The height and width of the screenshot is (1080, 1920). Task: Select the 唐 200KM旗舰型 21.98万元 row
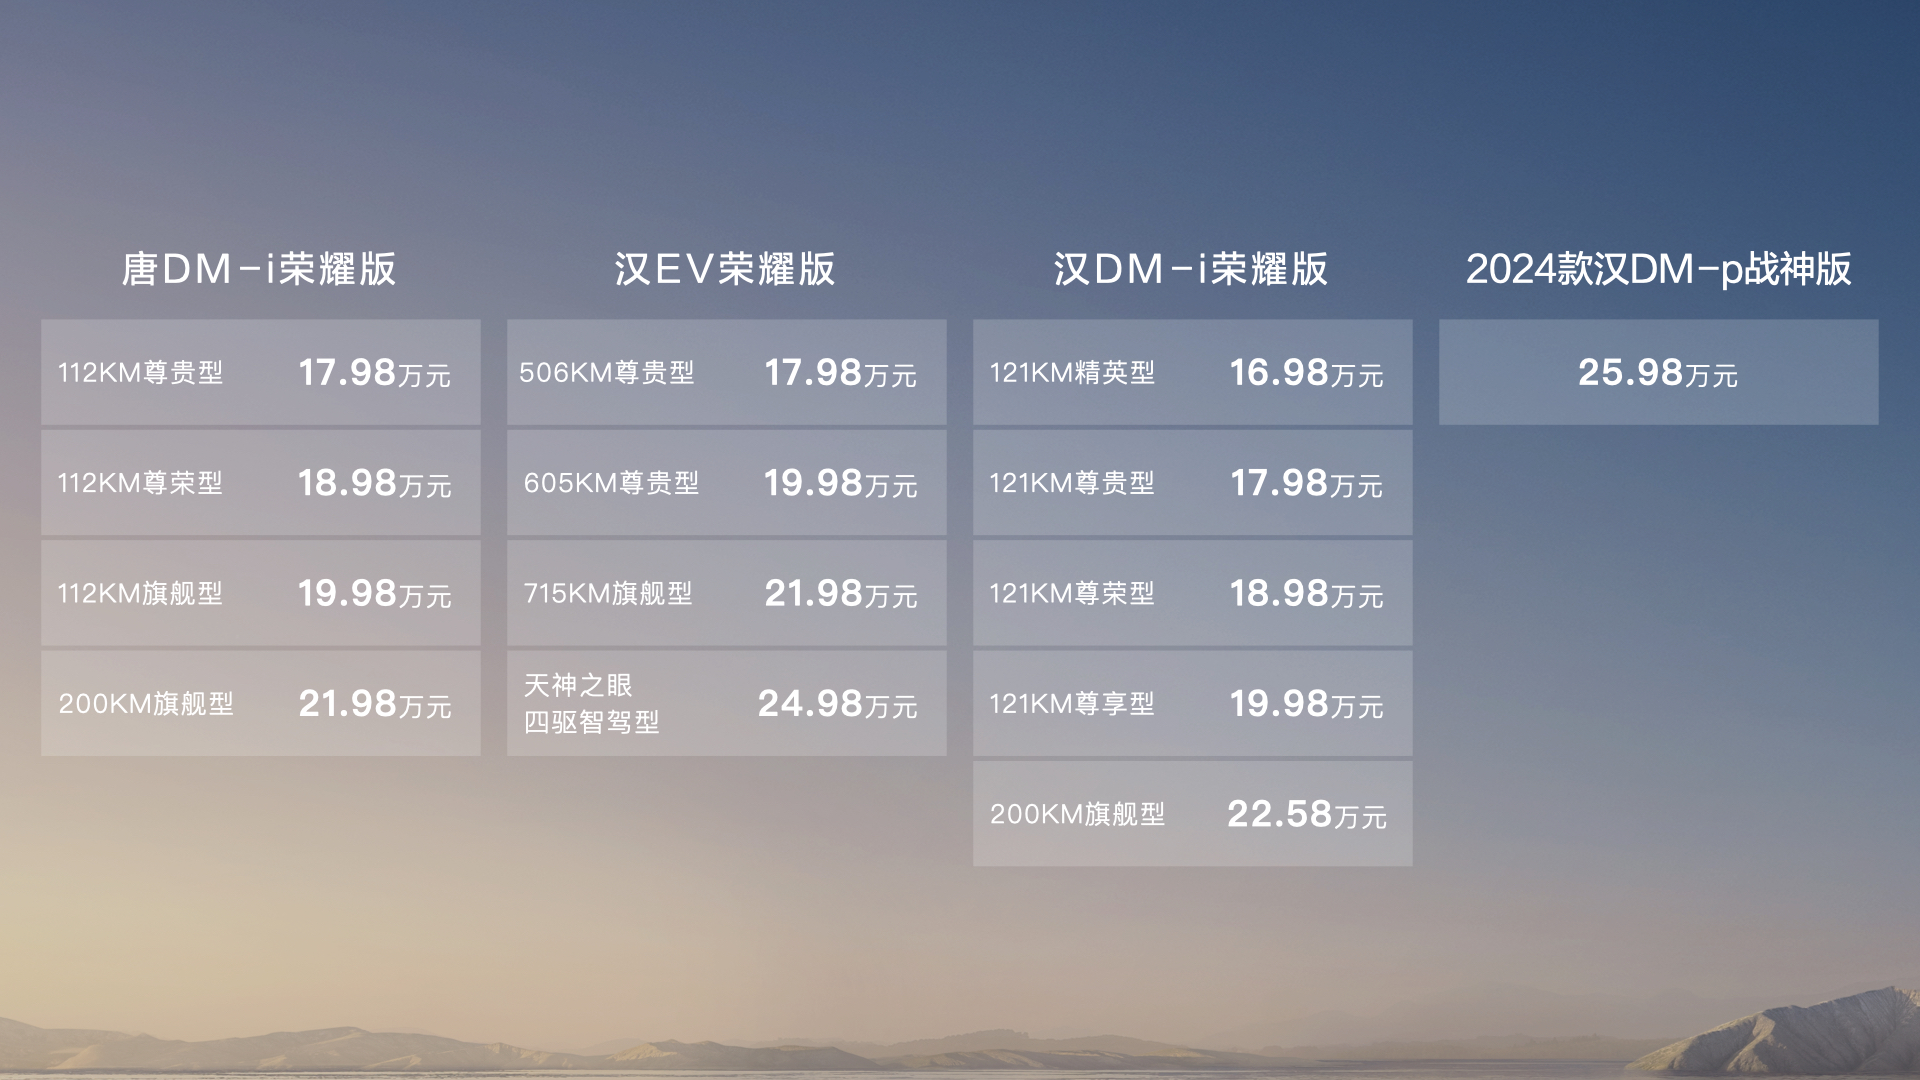(260, 703)
